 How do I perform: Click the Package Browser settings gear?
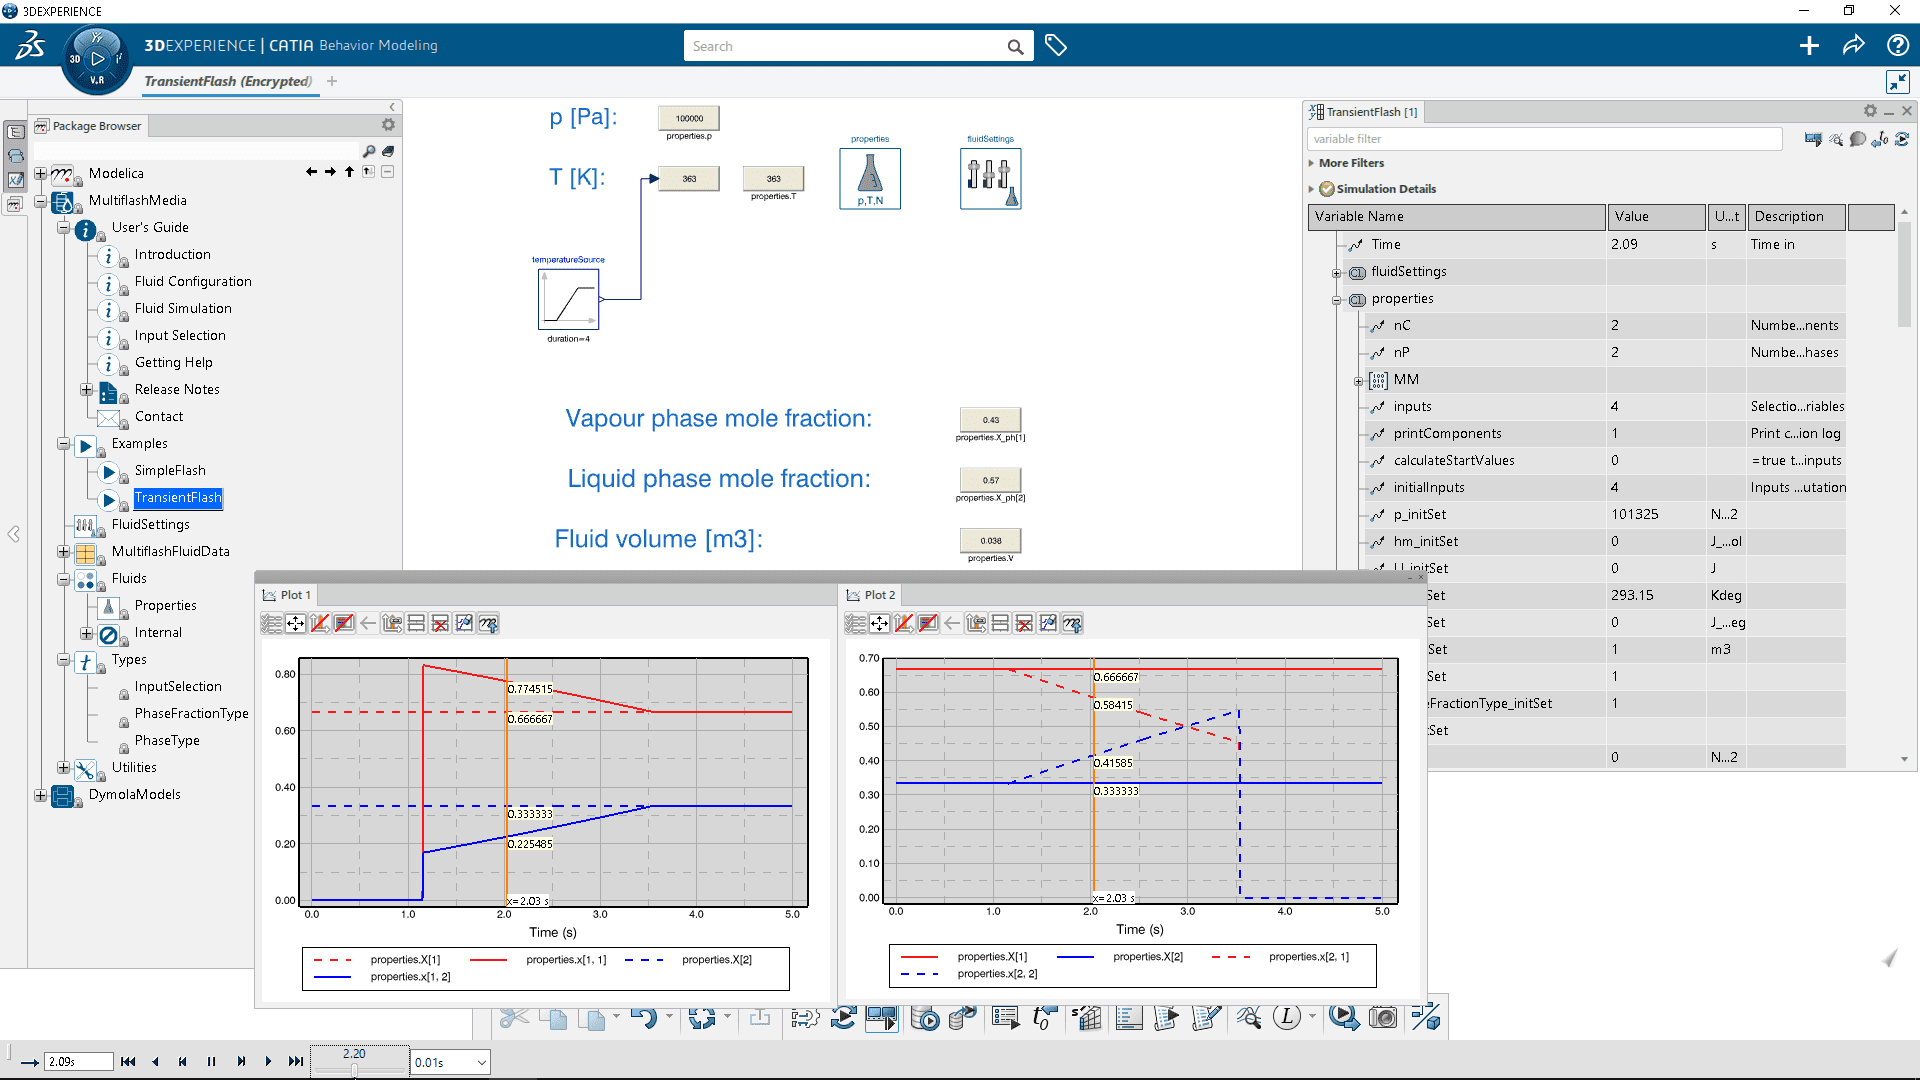(x=388, y=125)
